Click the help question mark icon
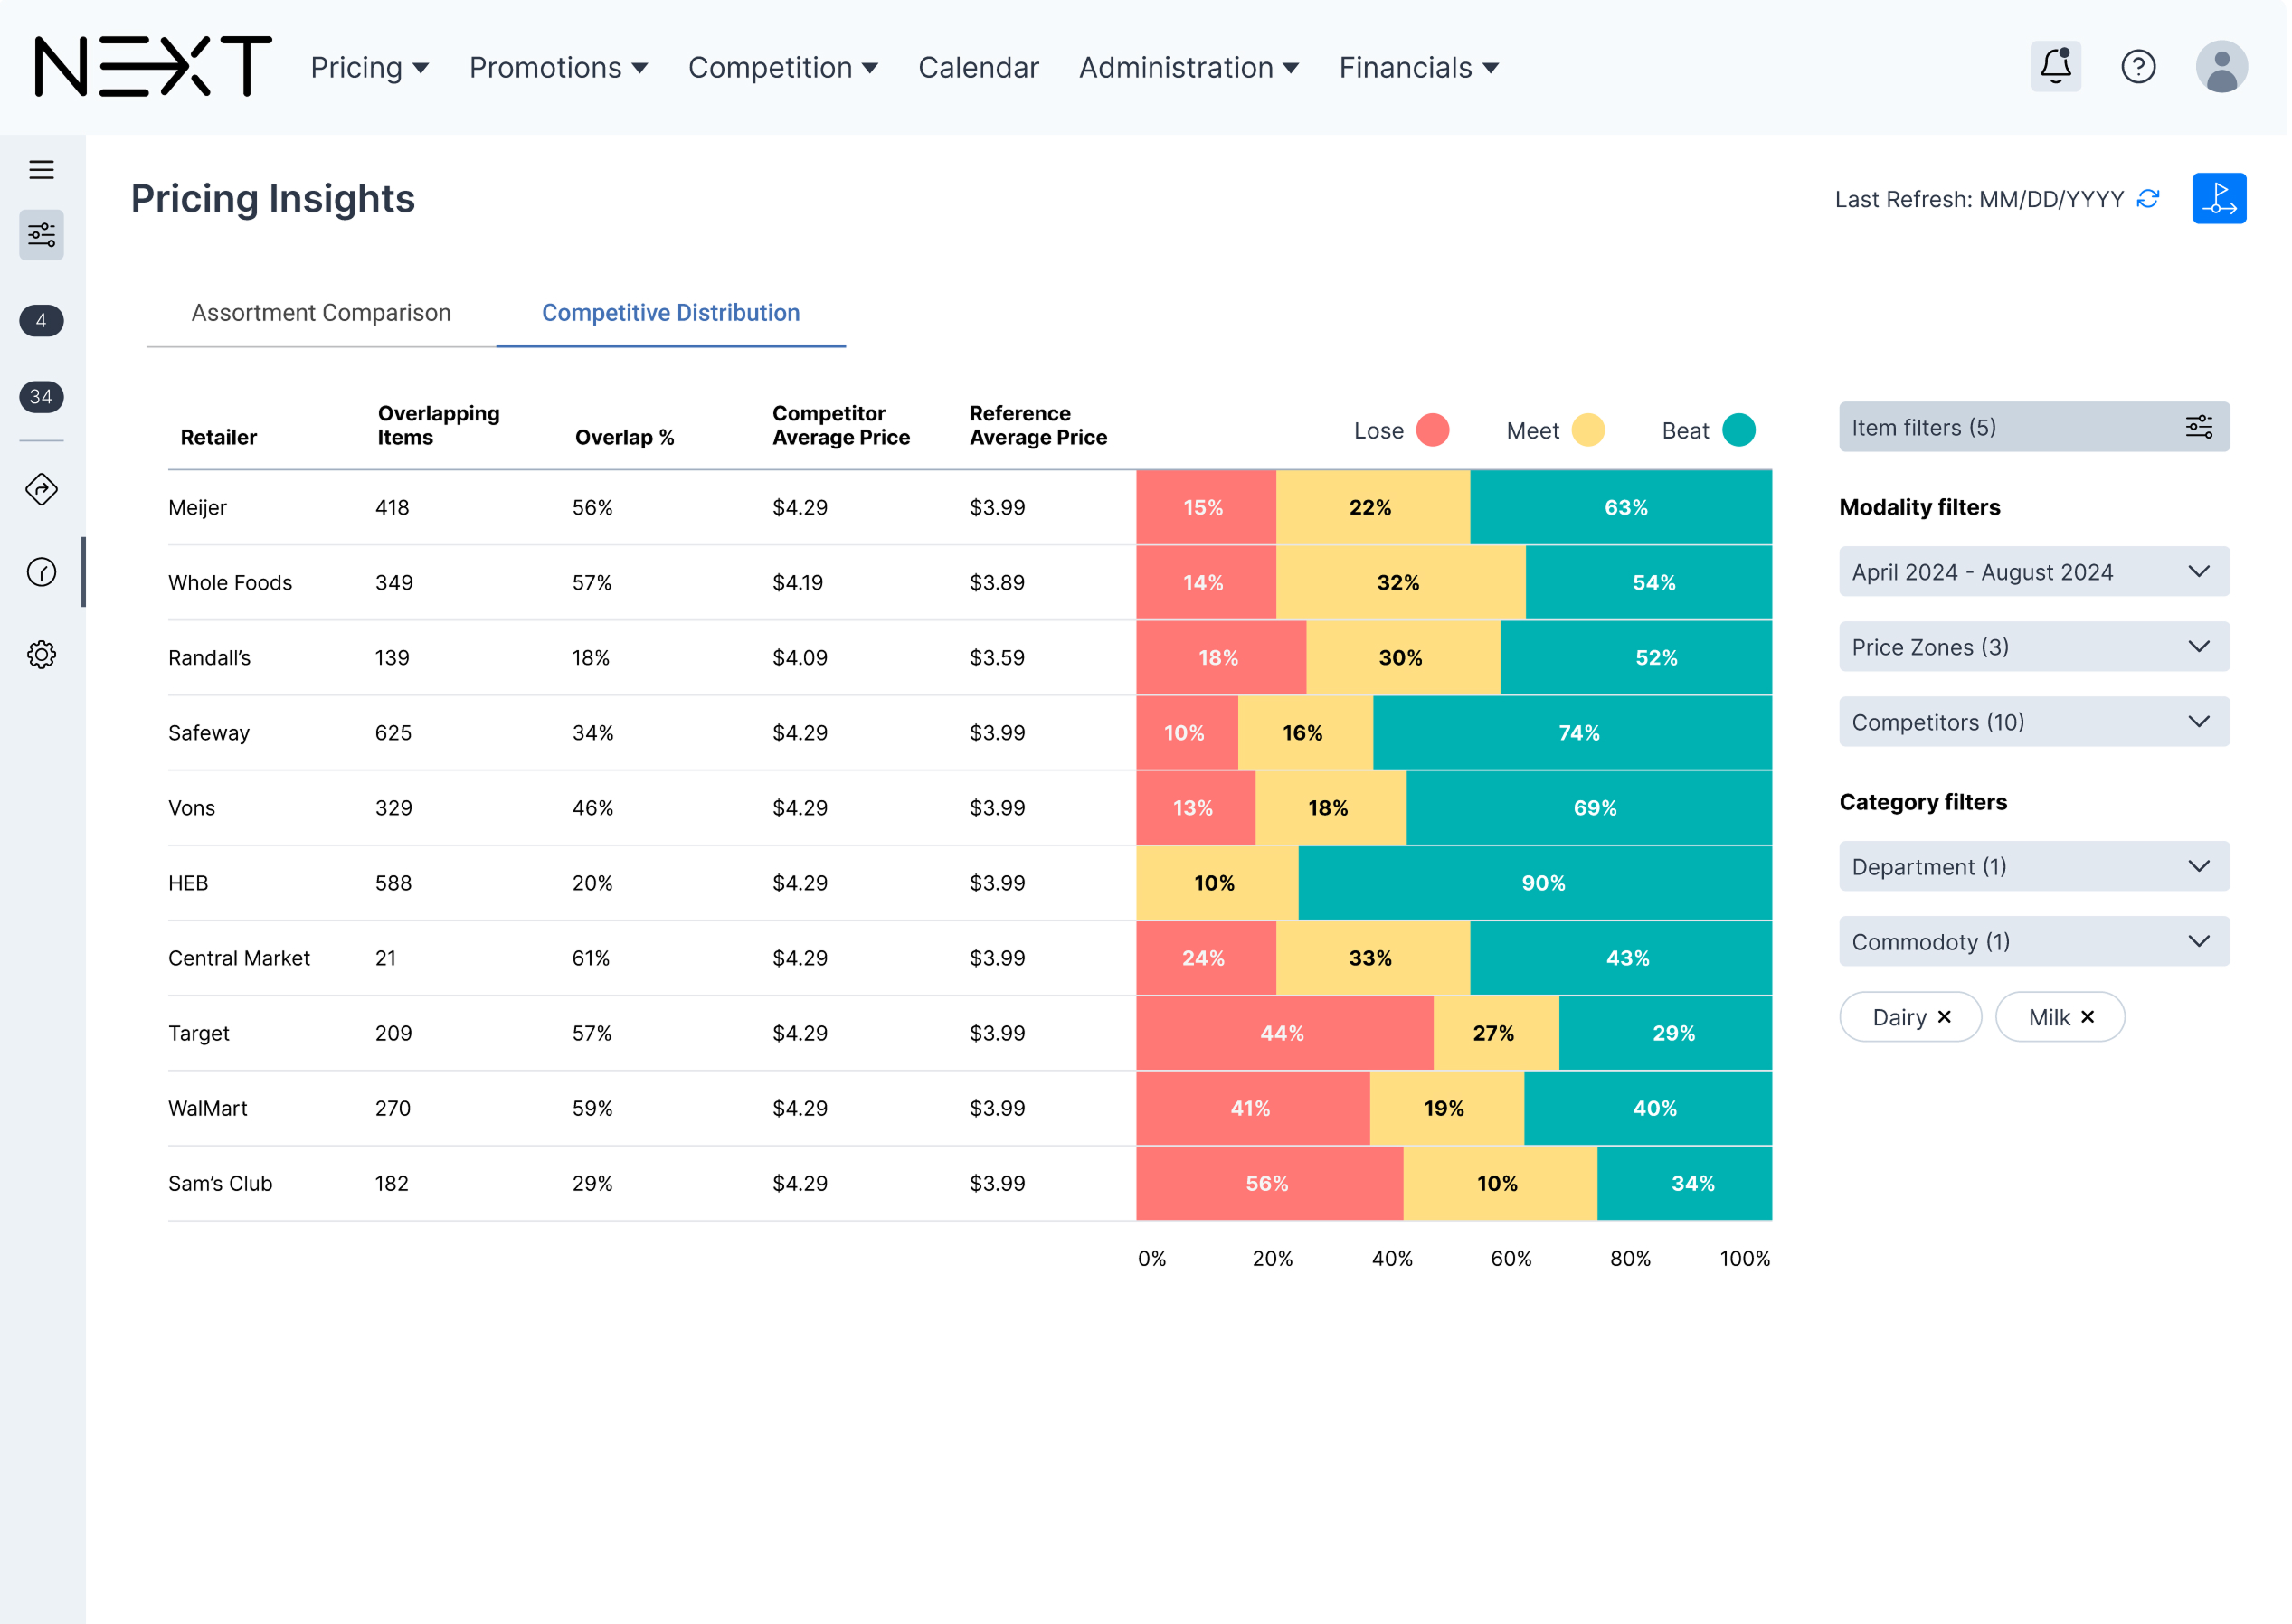 tap(2138, 67)
